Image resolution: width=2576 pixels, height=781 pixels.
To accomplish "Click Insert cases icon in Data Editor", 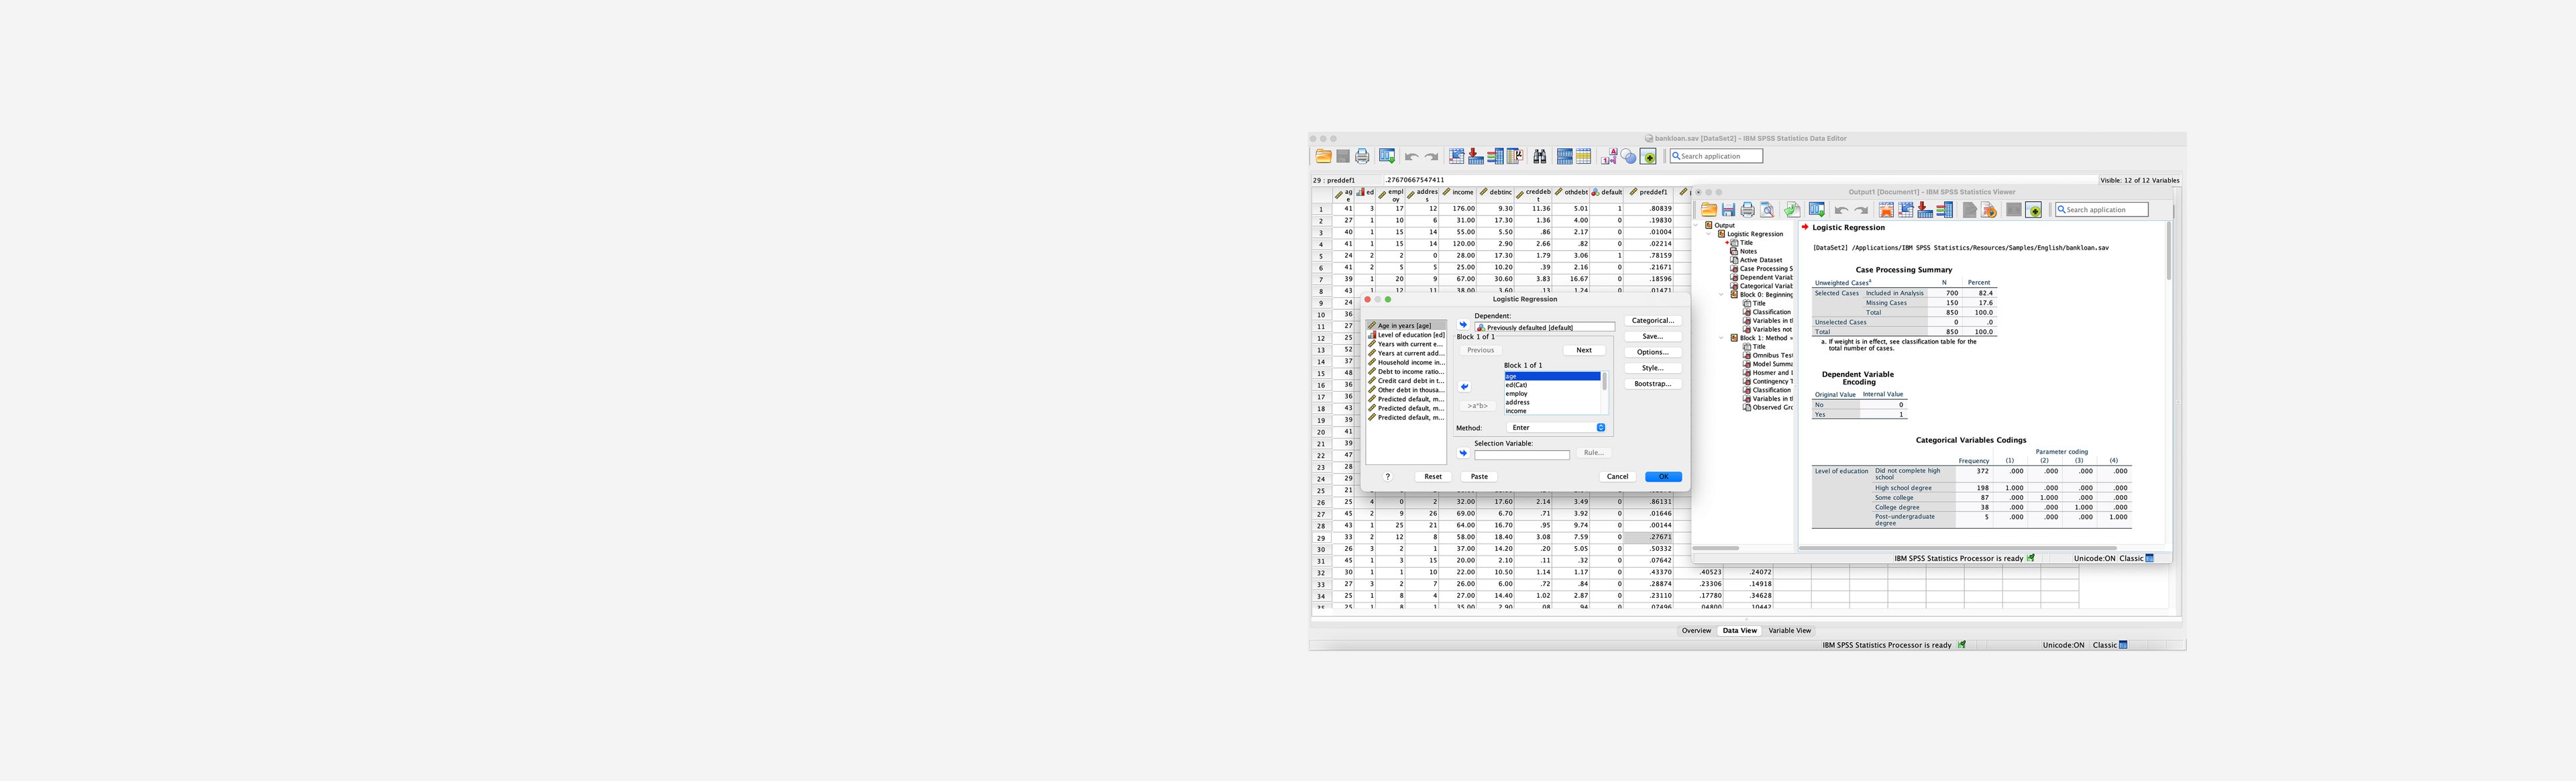I will point(1565,156).
